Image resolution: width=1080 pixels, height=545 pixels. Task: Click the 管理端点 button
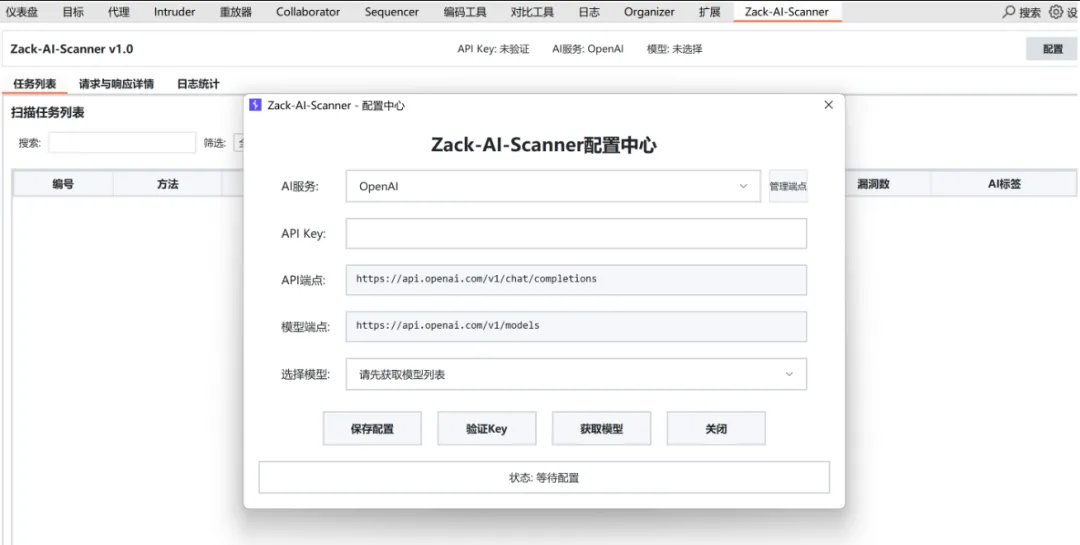[788, 186]
